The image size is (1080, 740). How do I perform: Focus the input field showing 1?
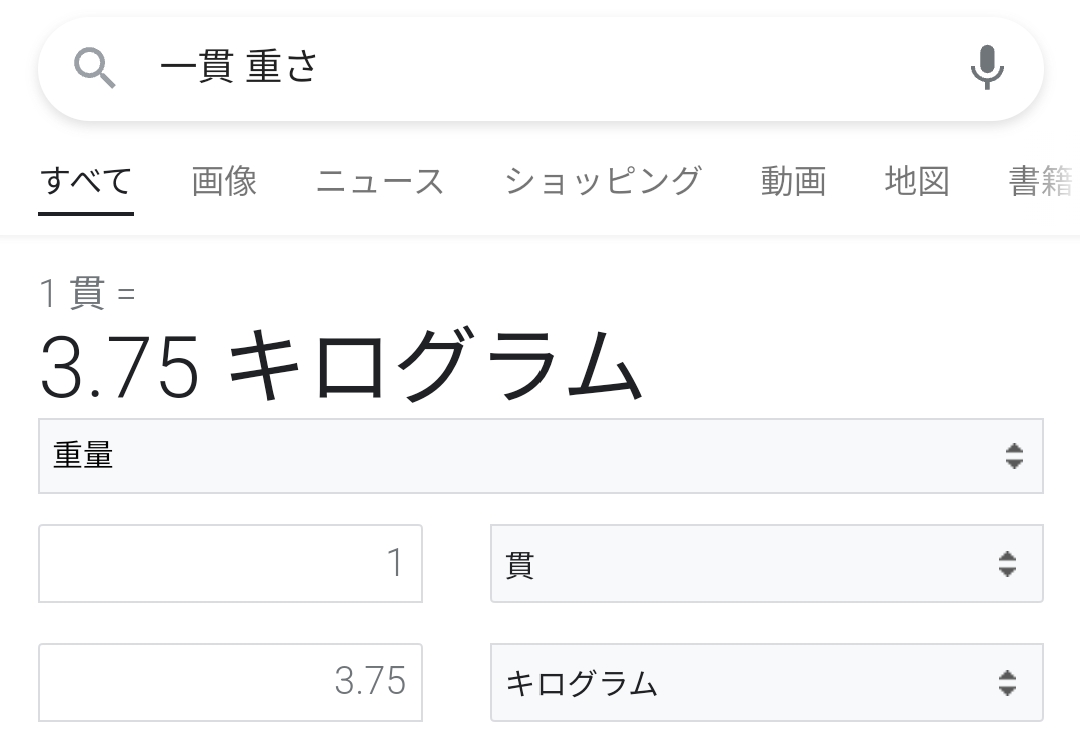click(x=230, y=564)
